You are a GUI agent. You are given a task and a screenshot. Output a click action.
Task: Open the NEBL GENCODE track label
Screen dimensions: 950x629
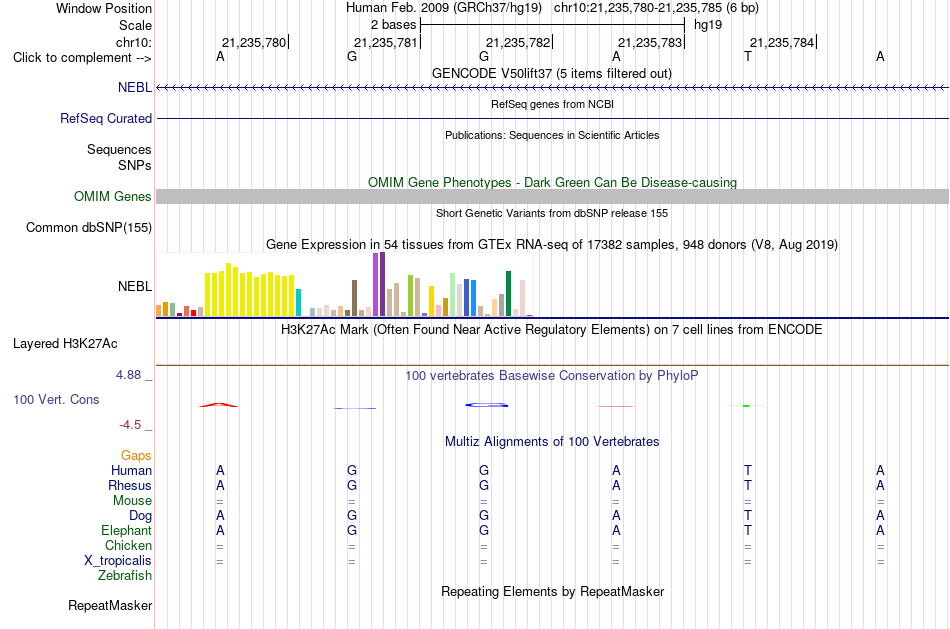[135, 87]
